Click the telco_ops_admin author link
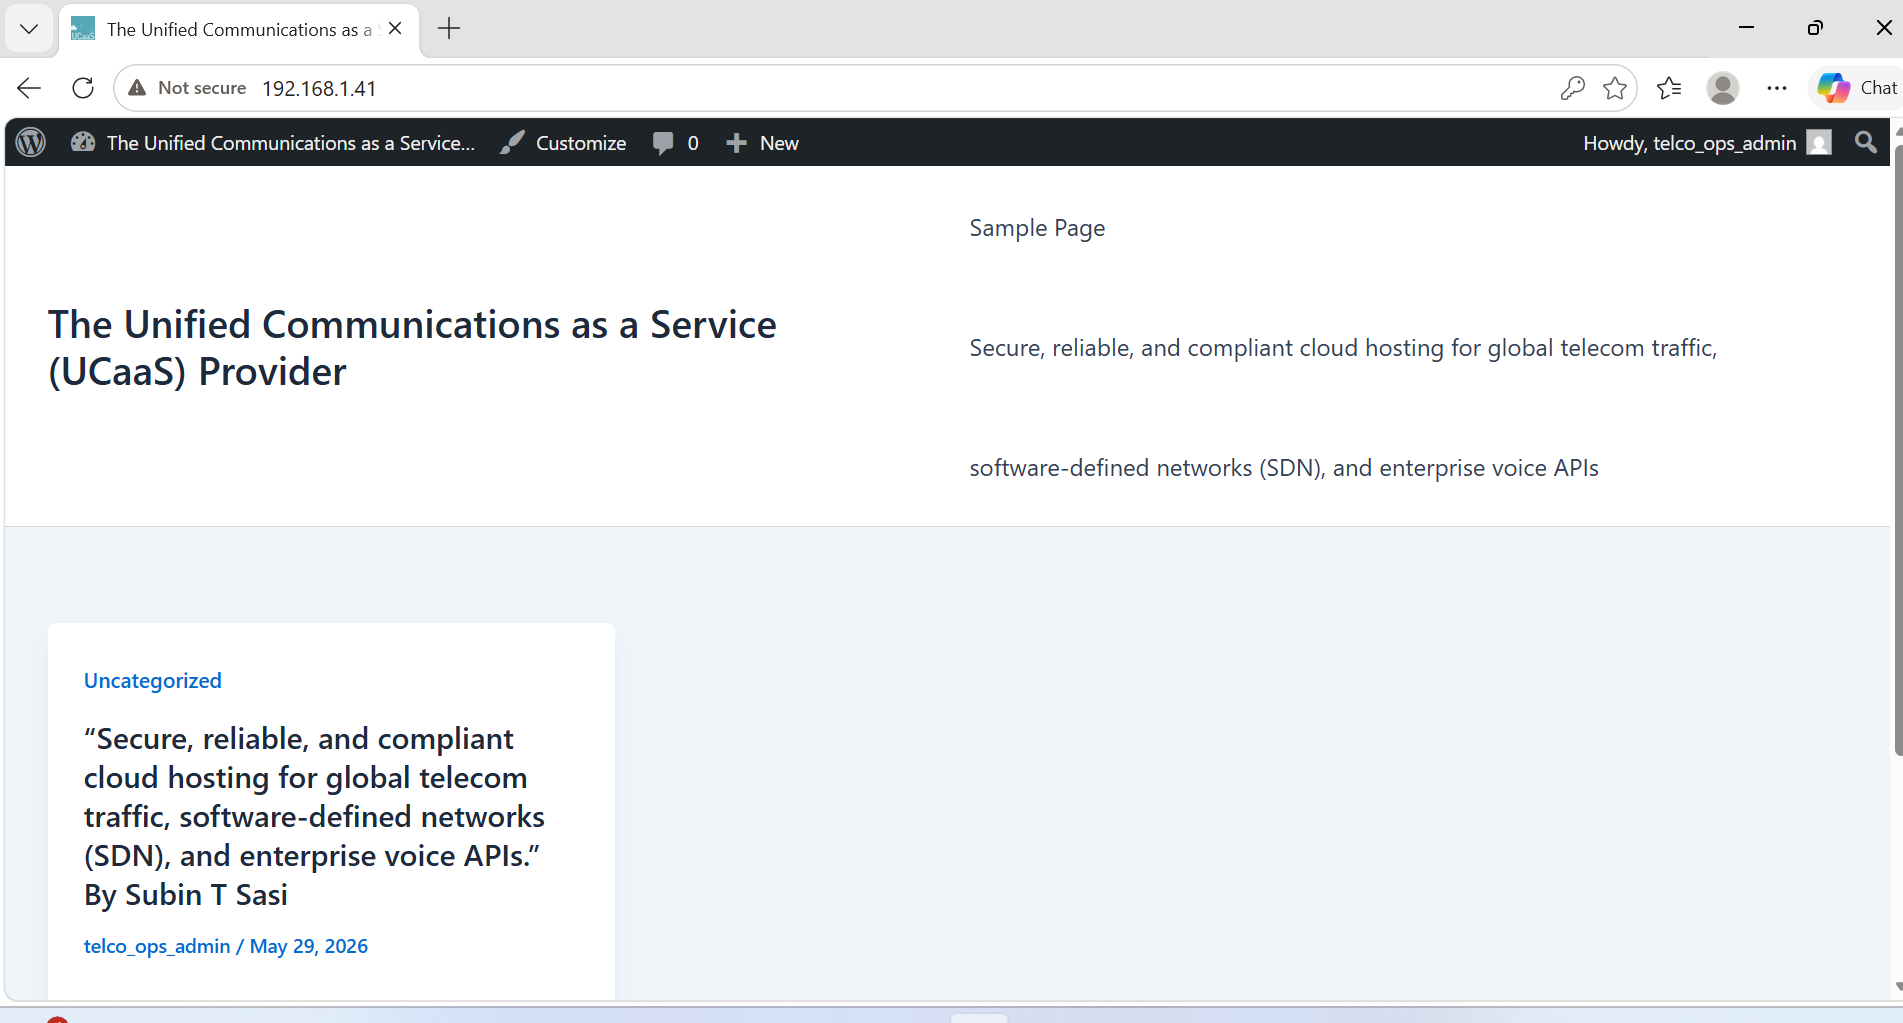The height and width of the screenshot is (1023, 1903). tap(157, 946)
